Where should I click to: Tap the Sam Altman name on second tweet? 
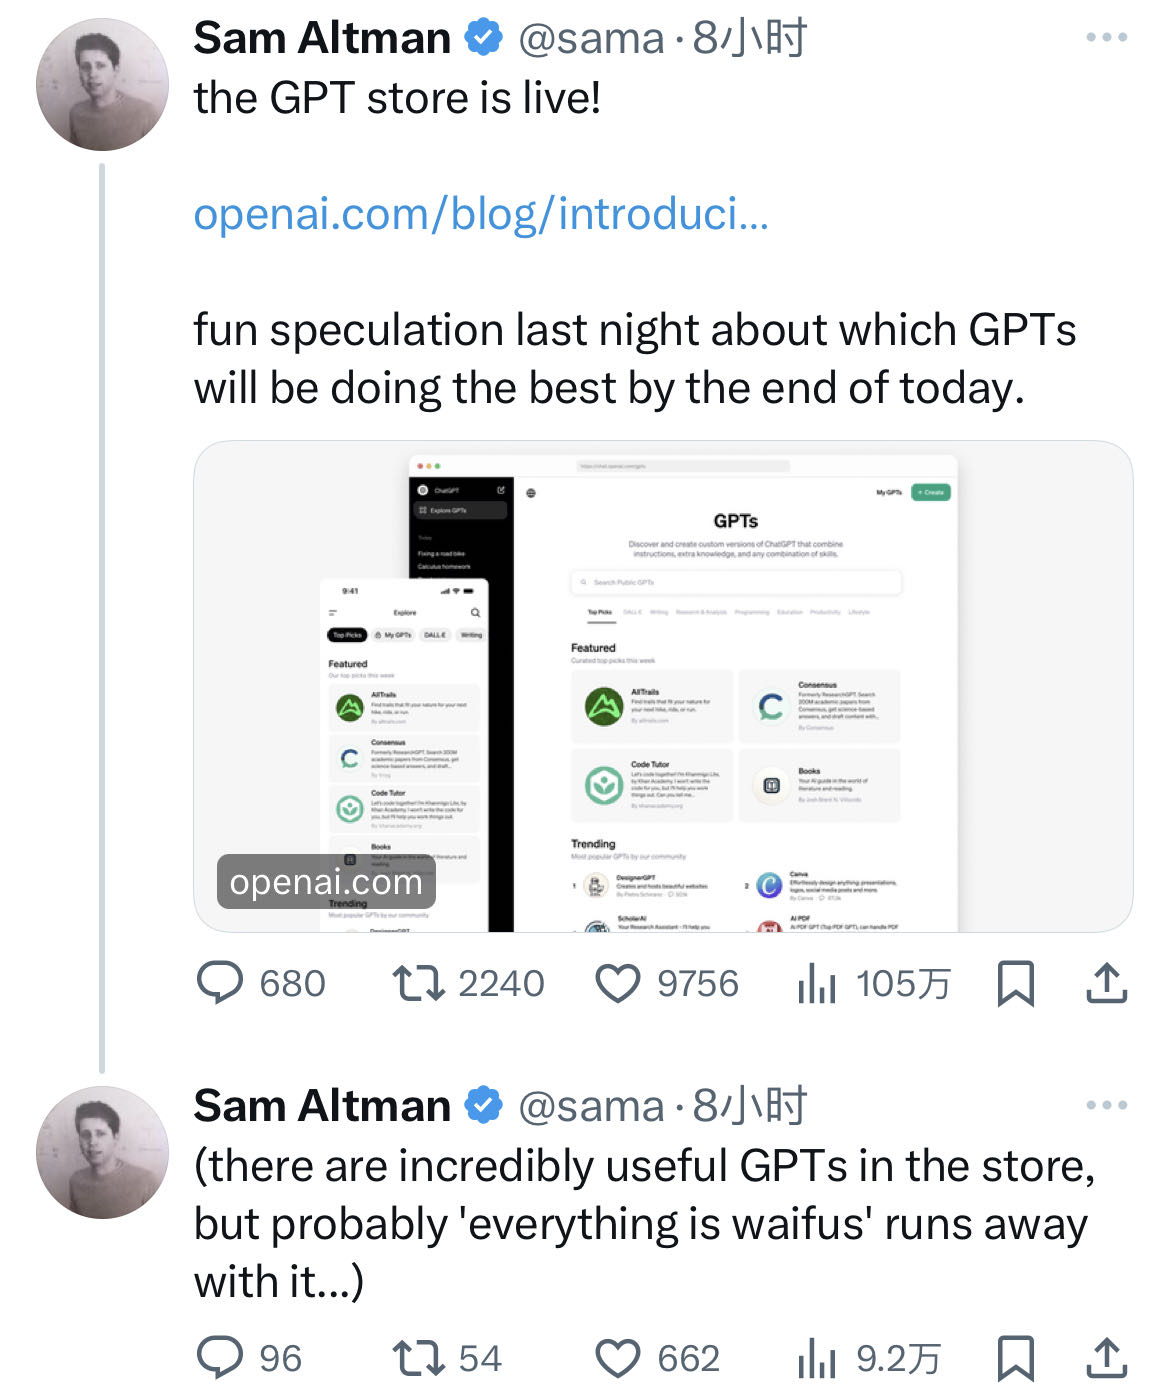[x=322, y=1106]
